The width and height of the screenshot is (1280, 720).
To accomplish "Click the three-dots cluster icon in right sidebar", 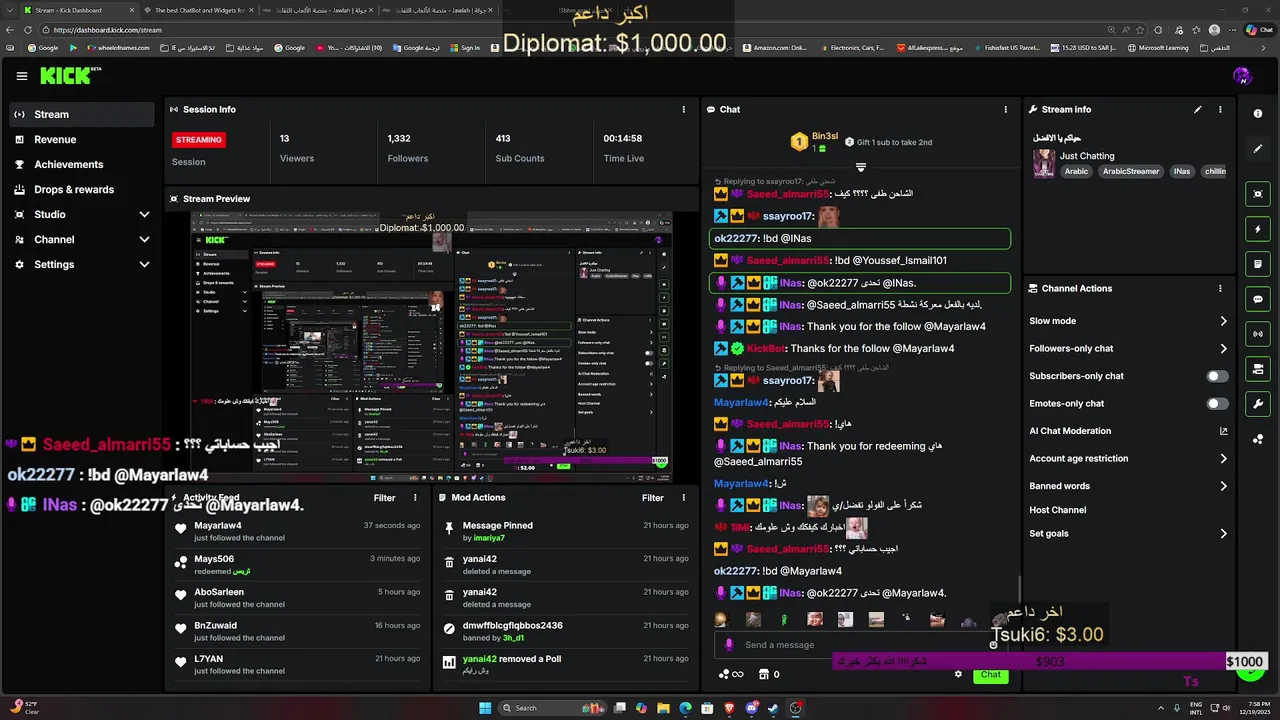I will (x=1258, y=439).
